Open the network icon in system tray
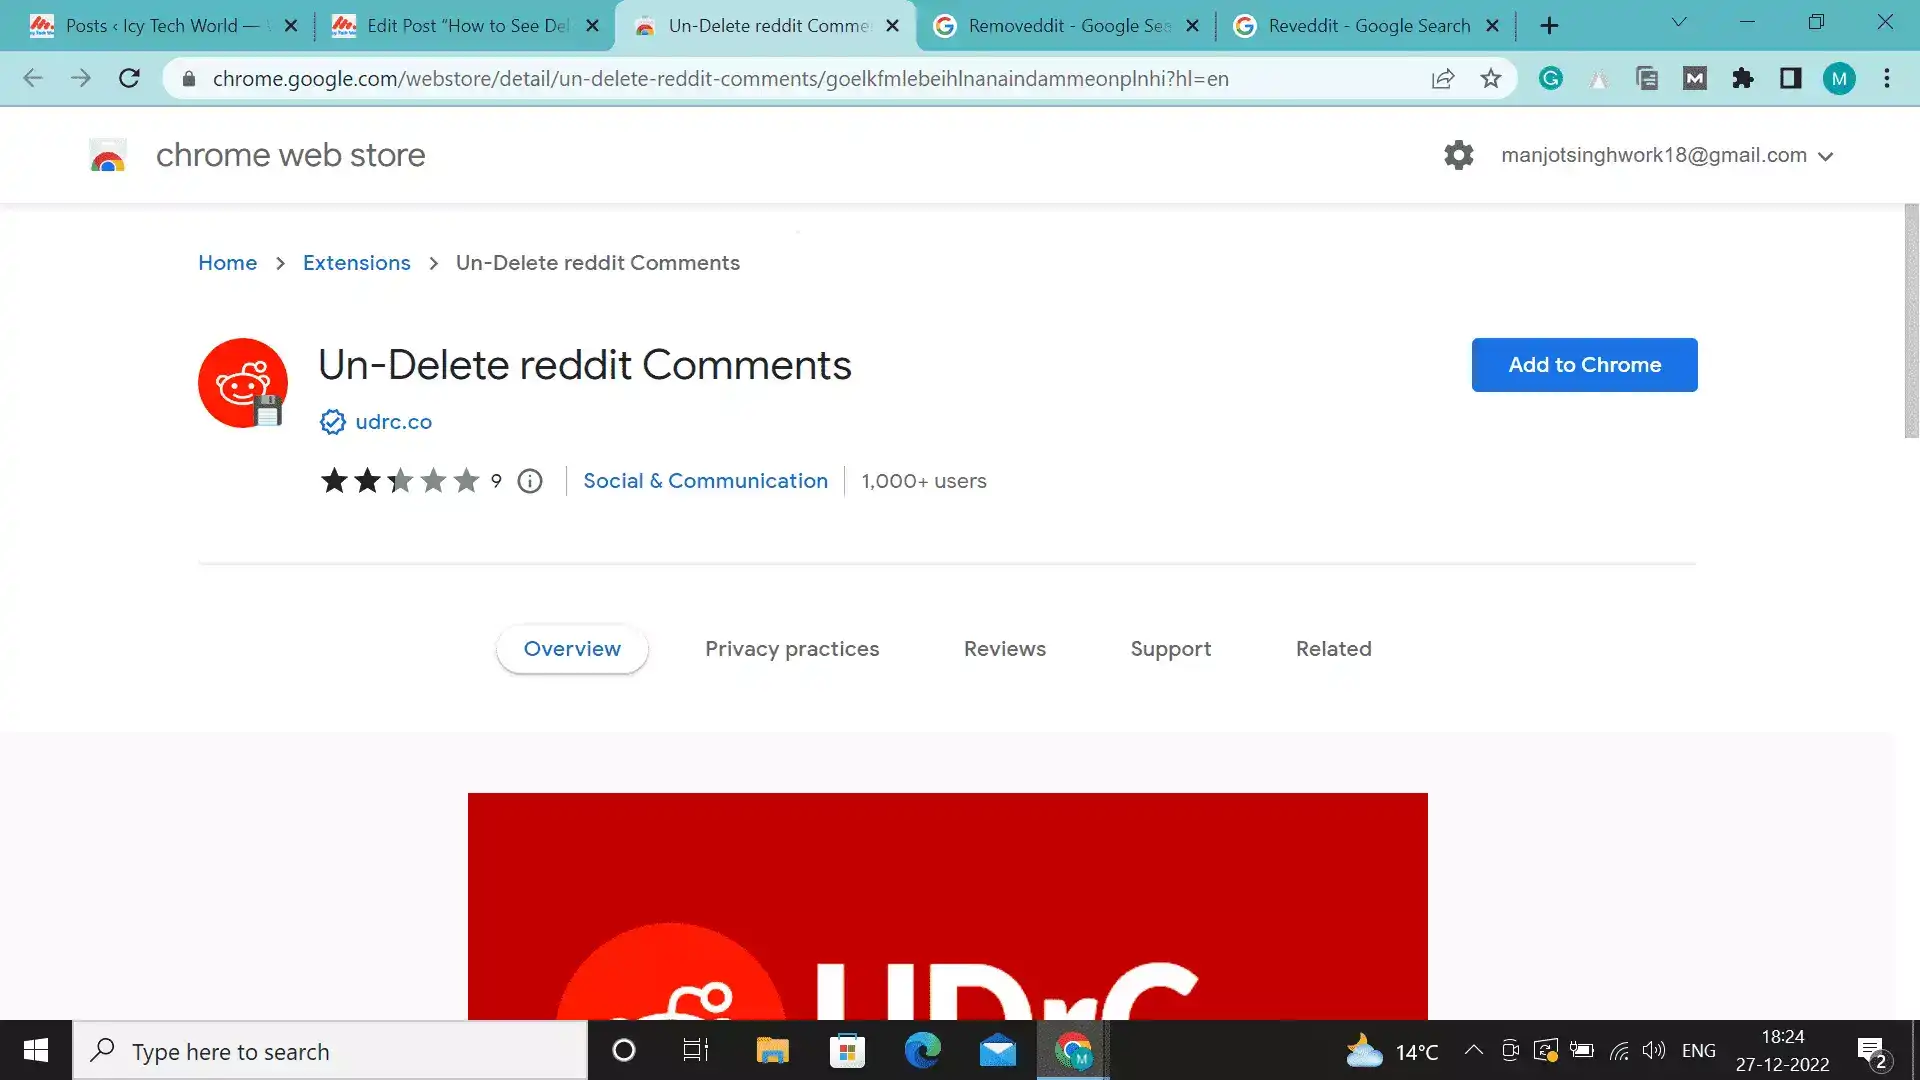 [x=1619, y=1050]
